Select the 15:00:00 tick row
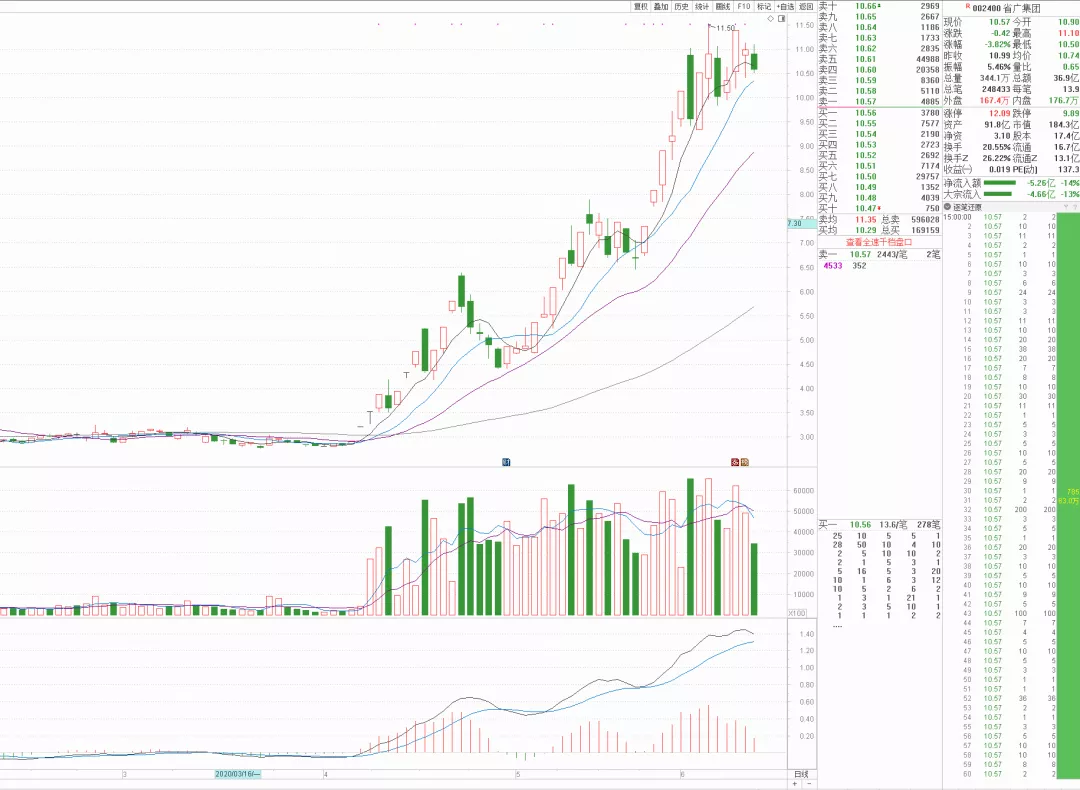The width and height of the screenshot is (1080, 790). click(x=999, y=217)
